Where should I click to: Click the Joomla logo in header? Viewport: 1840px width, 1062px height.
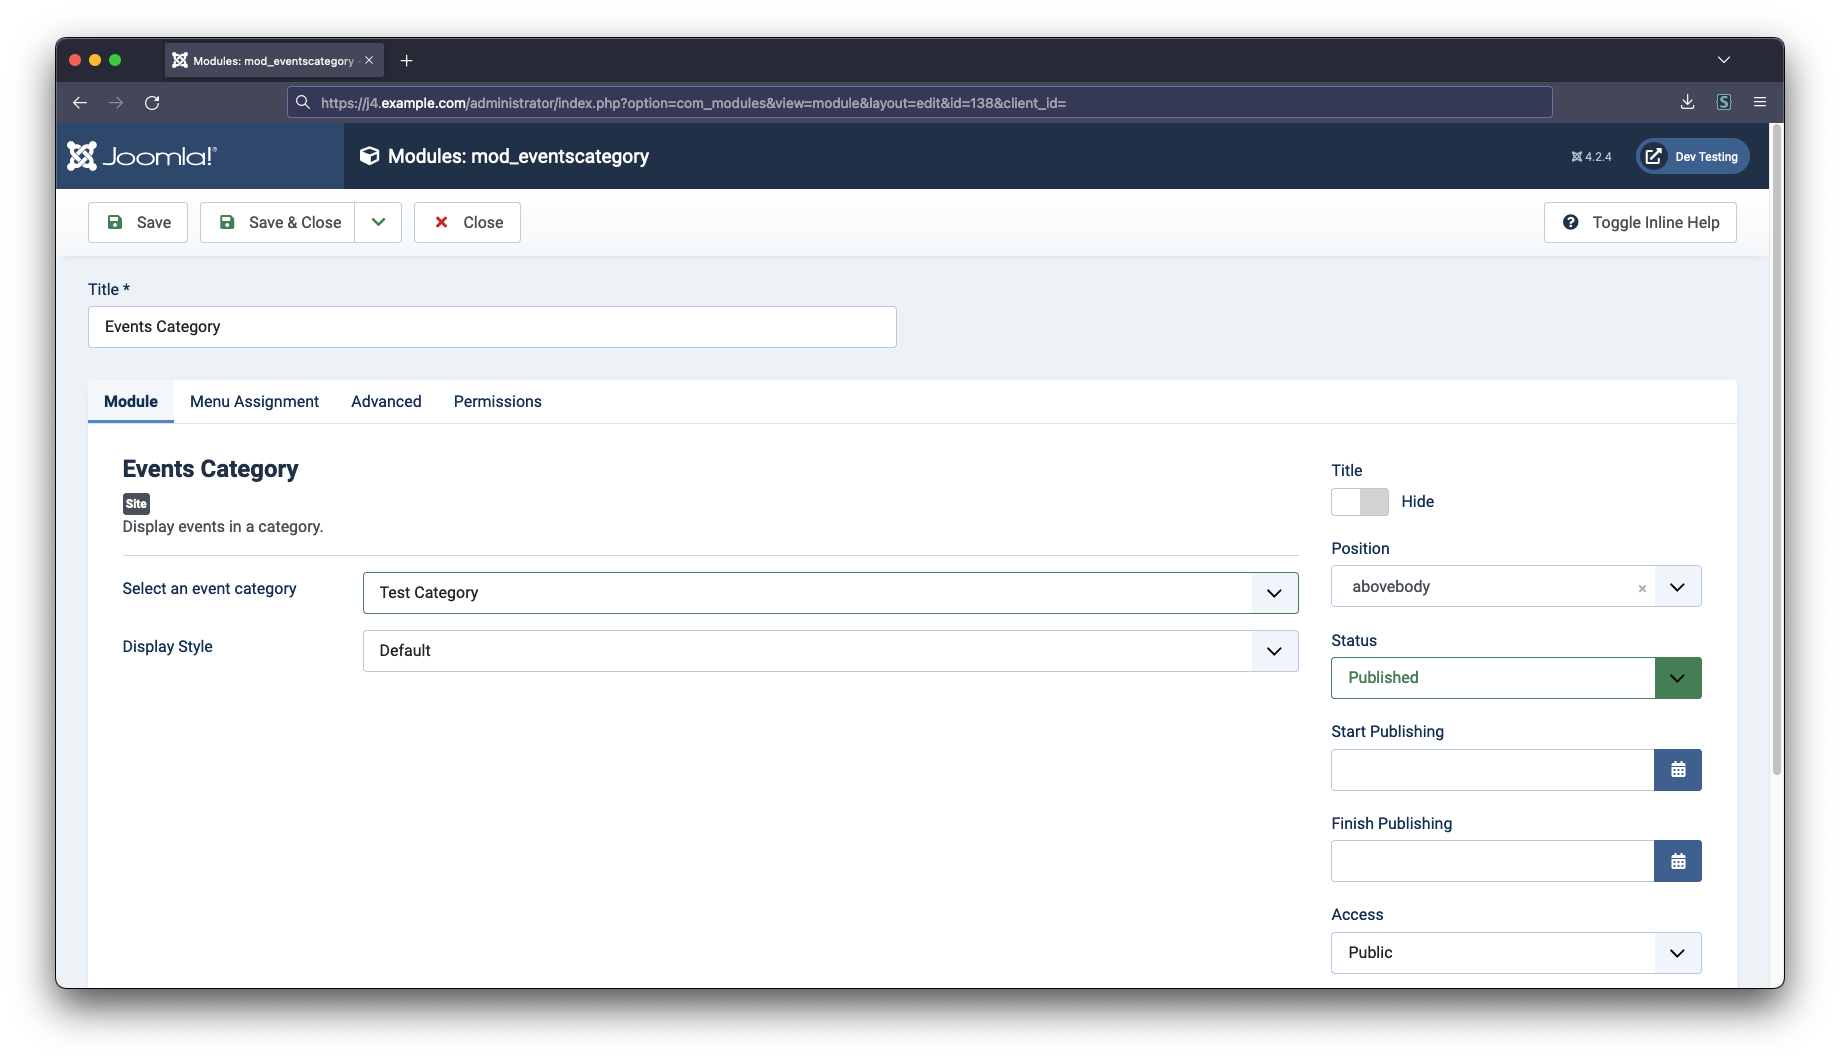point(142,156)
